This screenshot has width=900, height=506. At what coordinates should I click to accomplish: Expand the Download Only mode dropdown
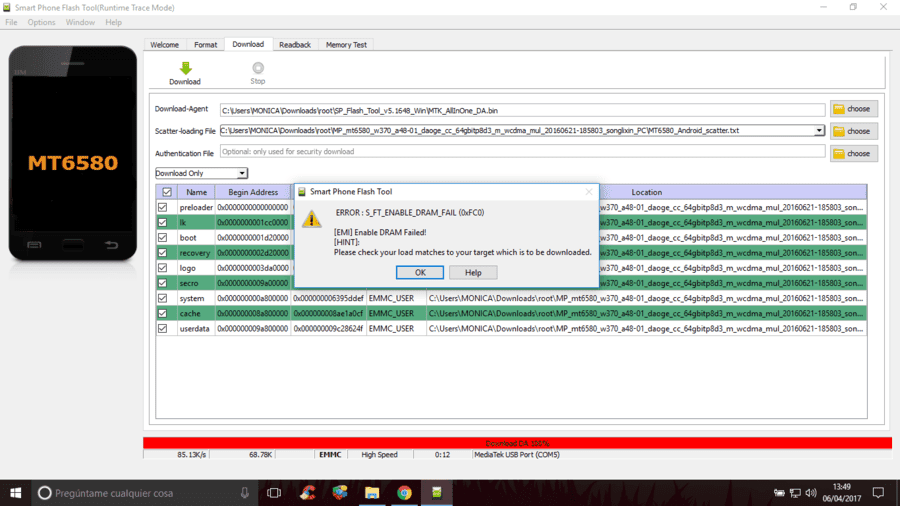[x=242, y=173]
